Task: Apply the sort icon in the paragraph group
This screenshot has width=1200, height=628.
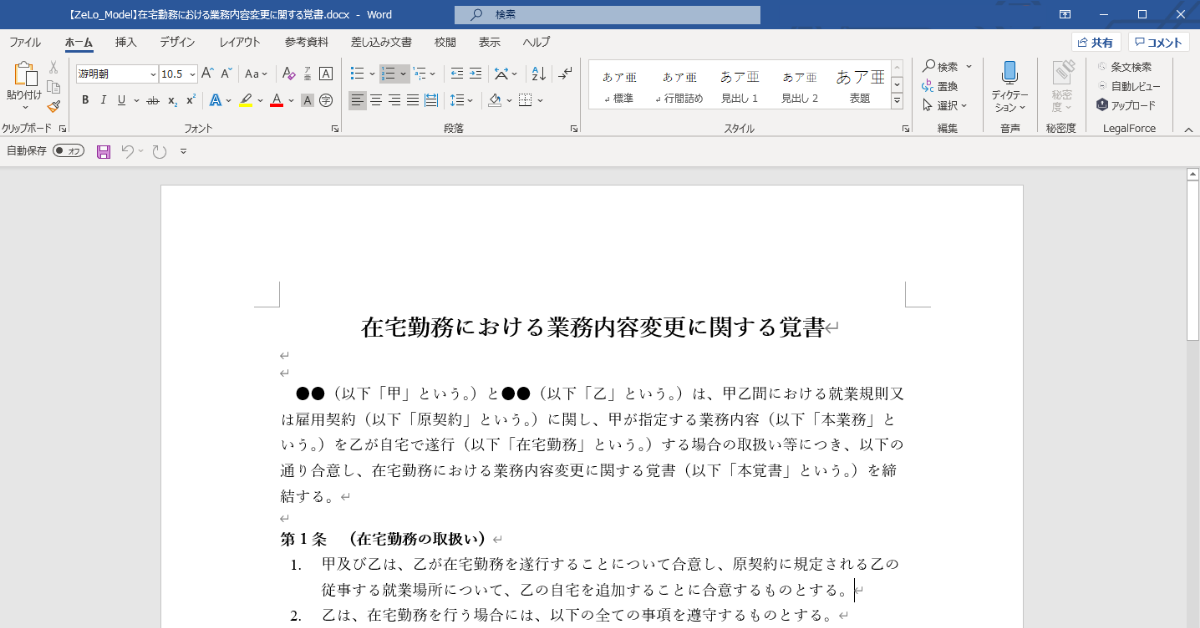Action: pyautogui.click(x=538, y=74)
